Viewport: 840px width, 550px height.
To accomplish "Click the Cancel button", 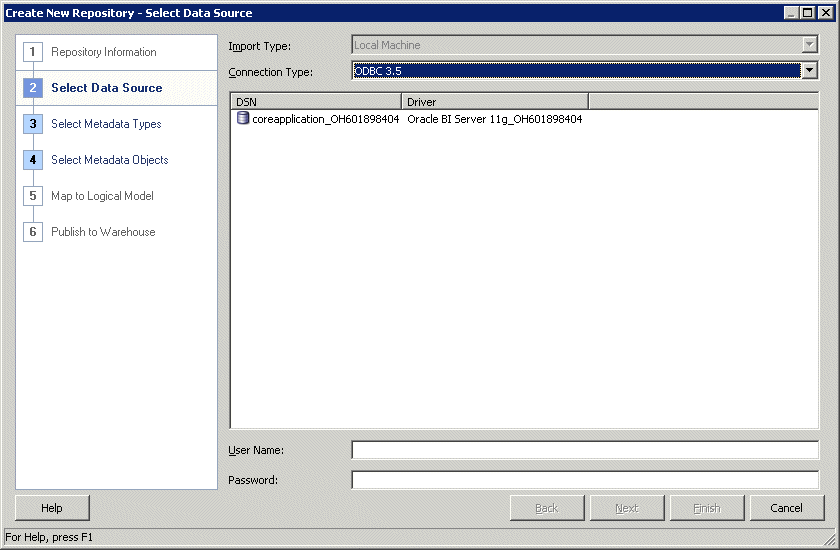I will (786, 508).
